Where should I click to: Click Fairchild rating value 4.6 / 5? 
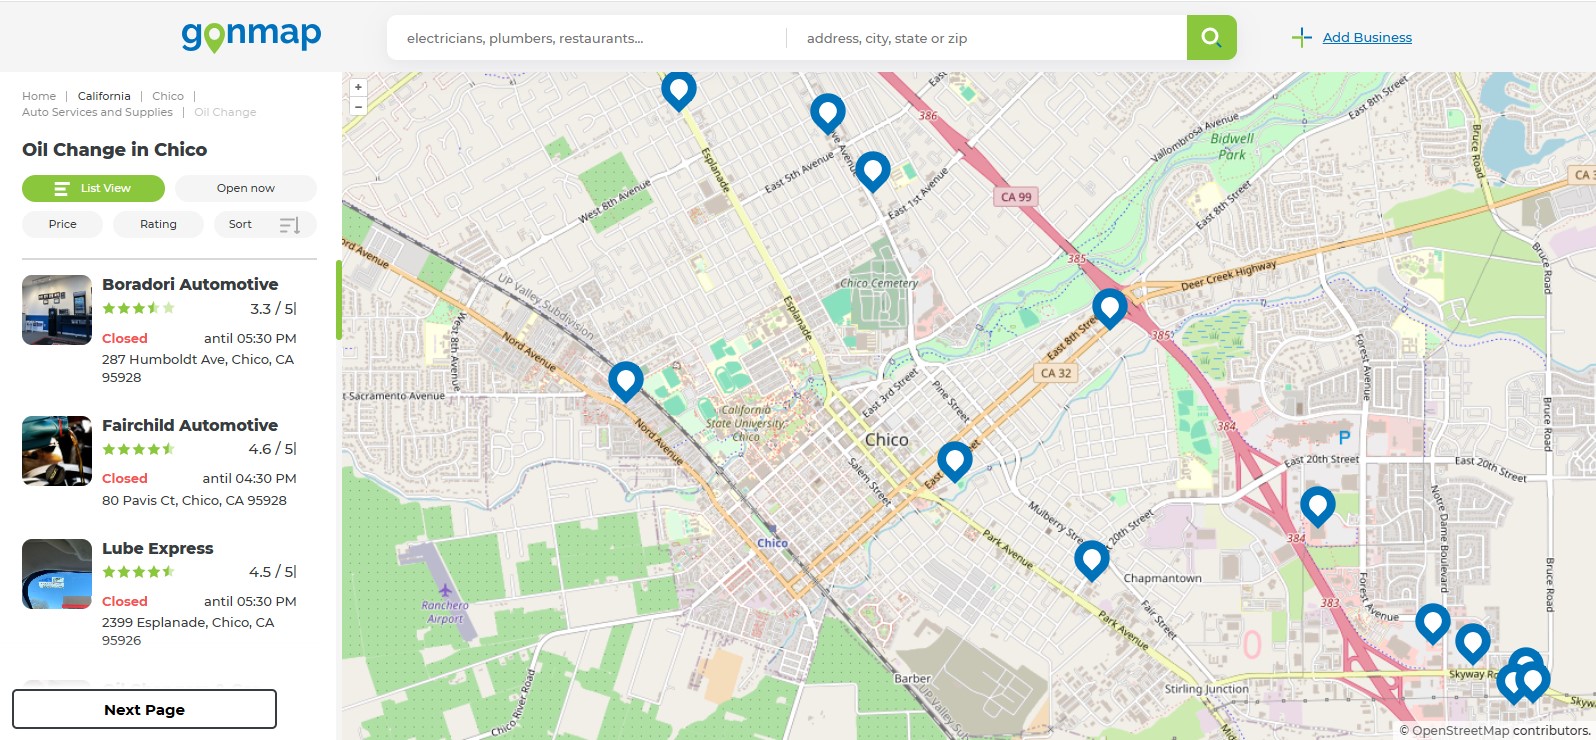coord(272,449)
